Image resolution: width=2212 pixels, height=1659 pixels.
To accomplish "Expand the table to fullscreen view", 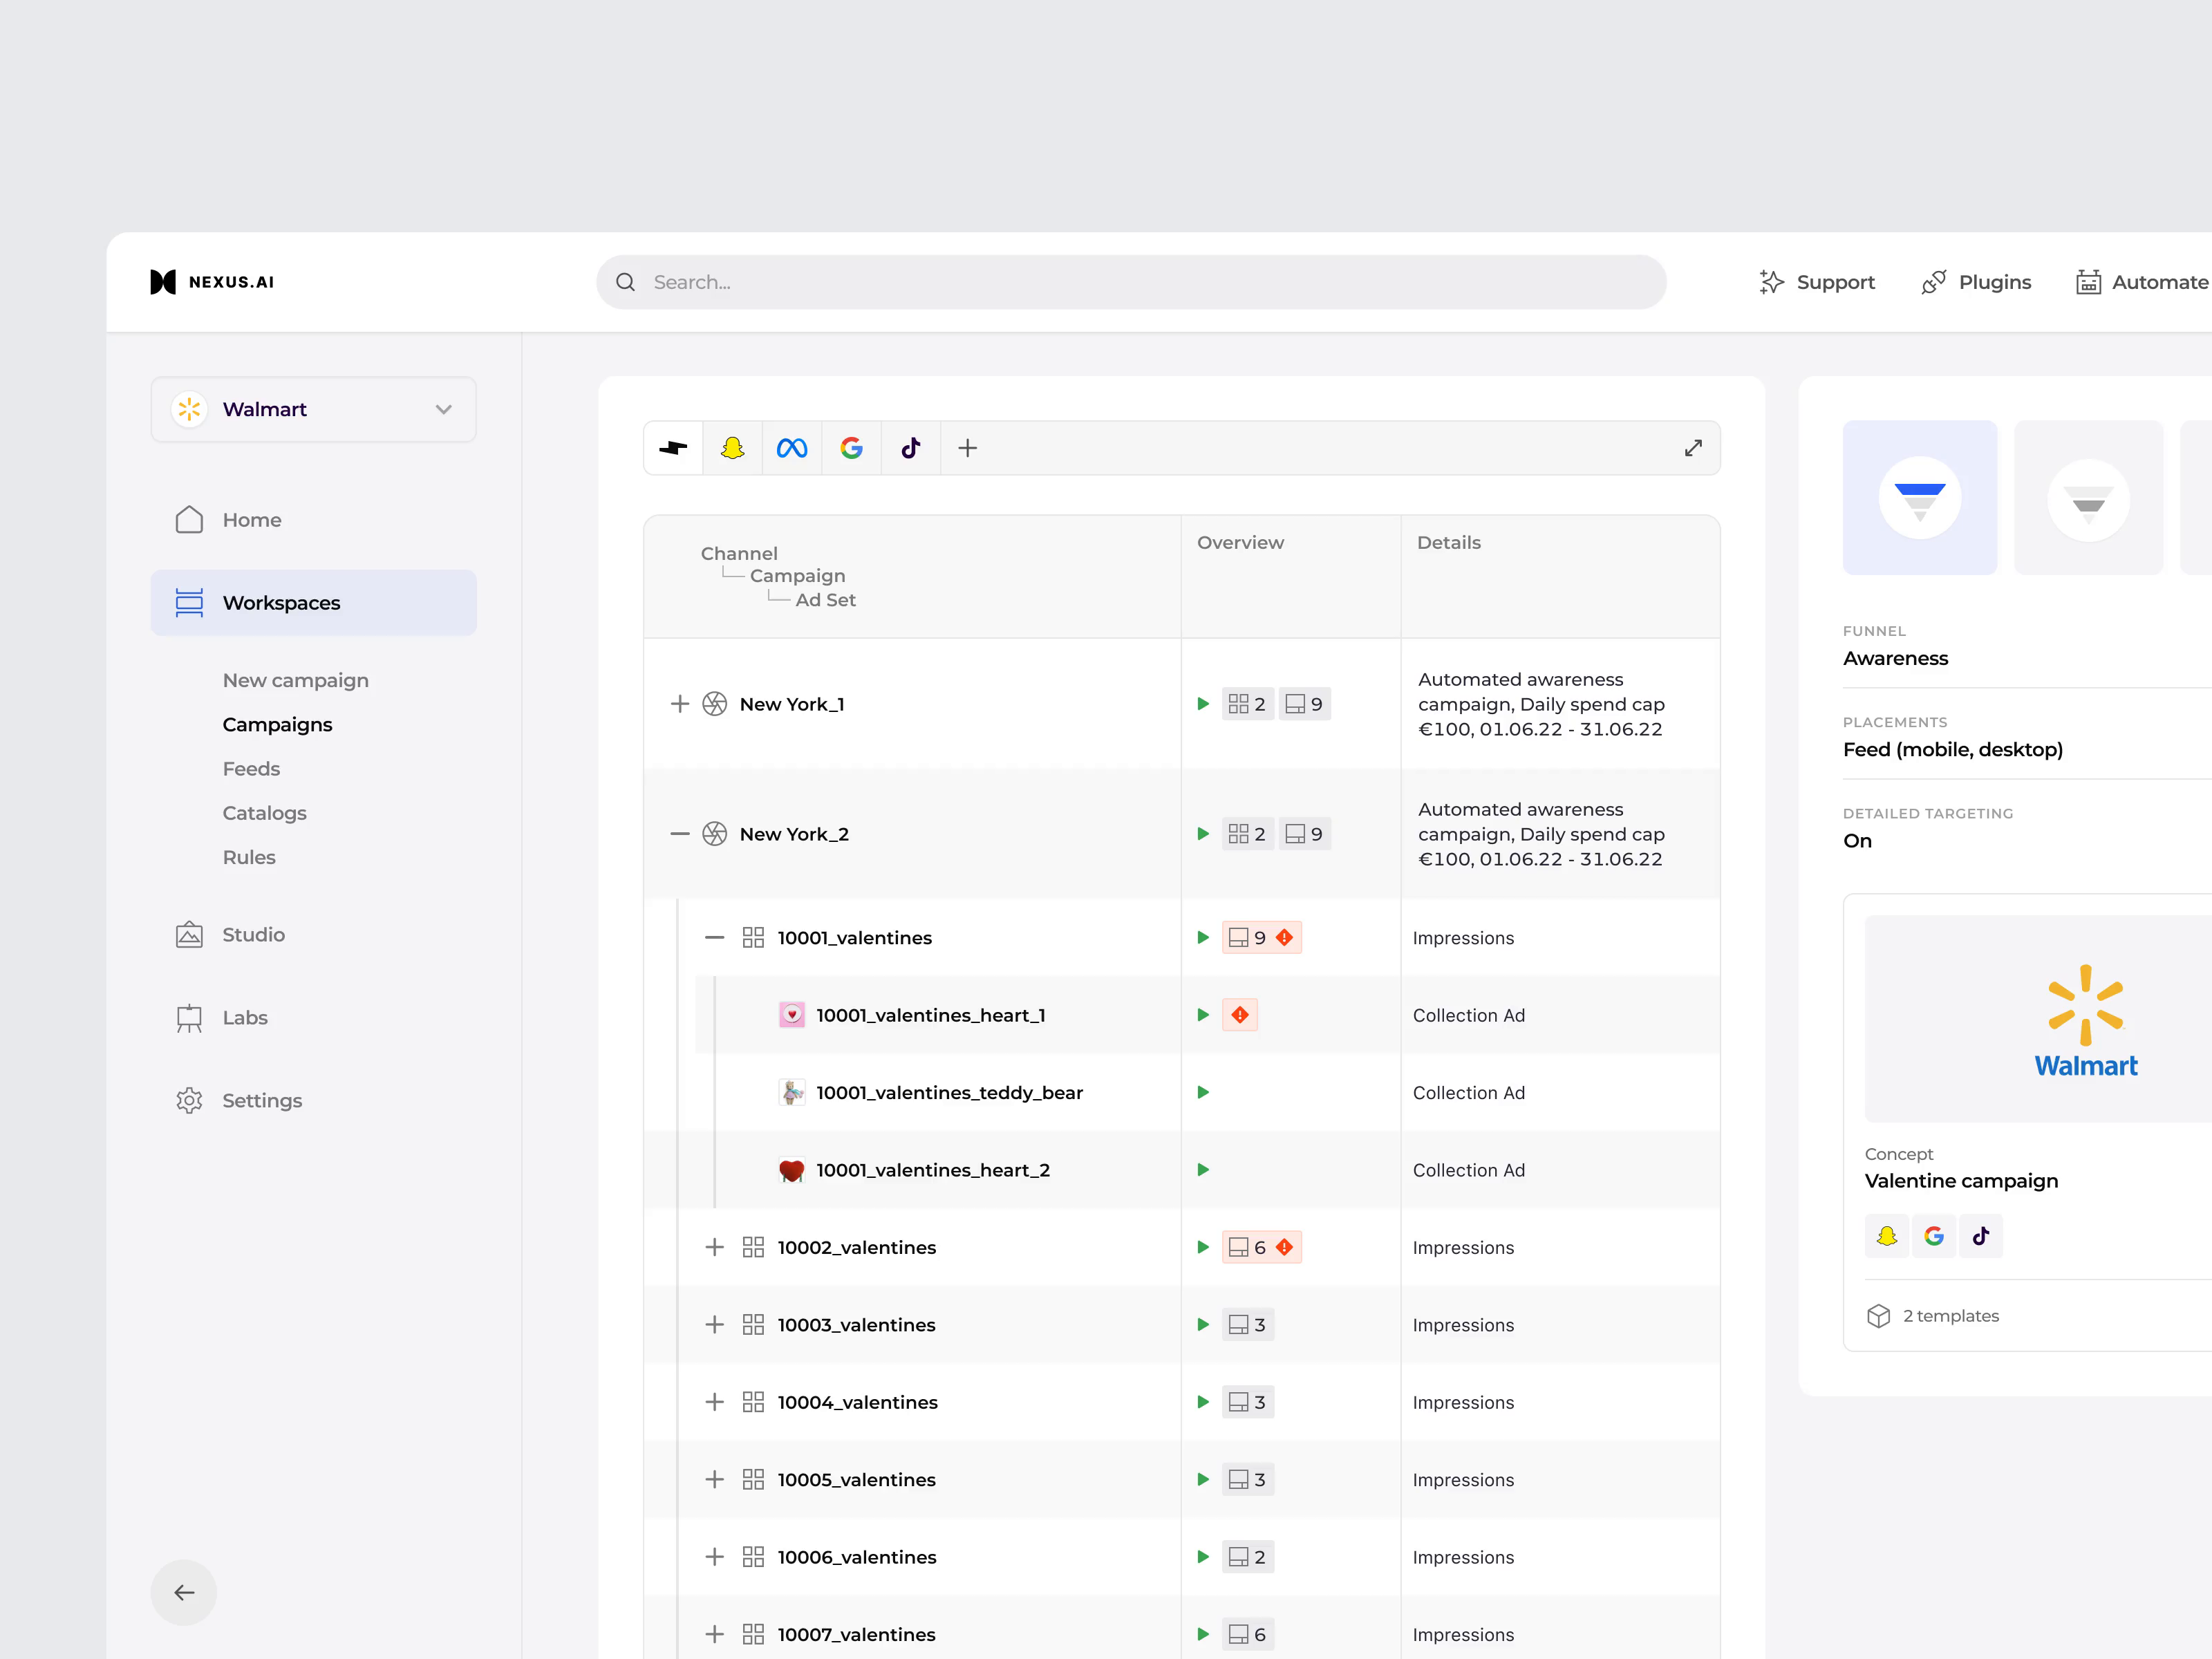I will (1693, 447).
